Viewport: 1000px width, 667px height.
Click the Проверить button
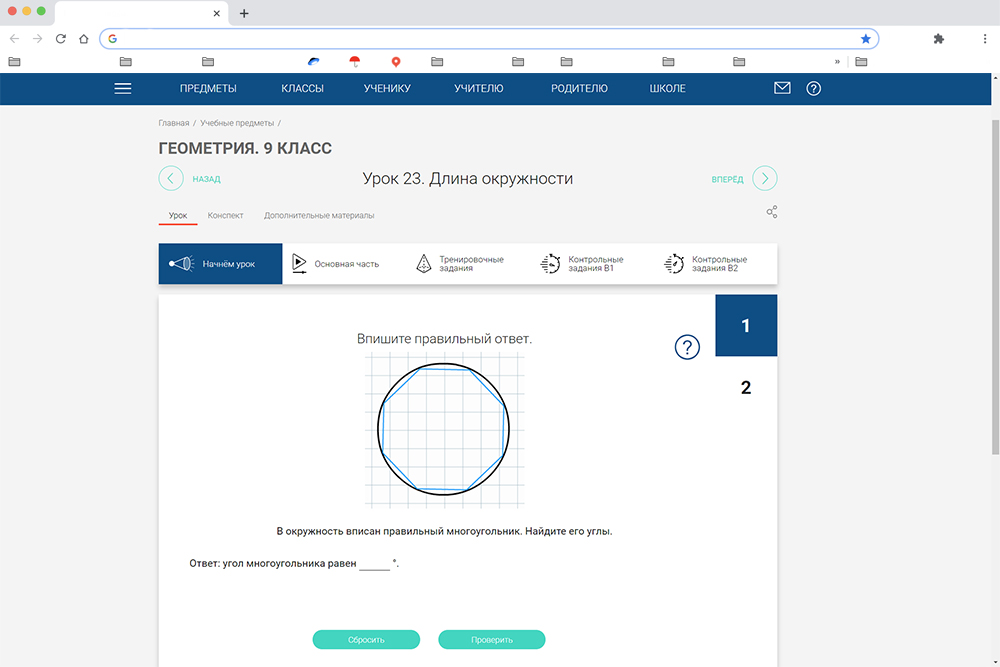[x=492, y=640]
